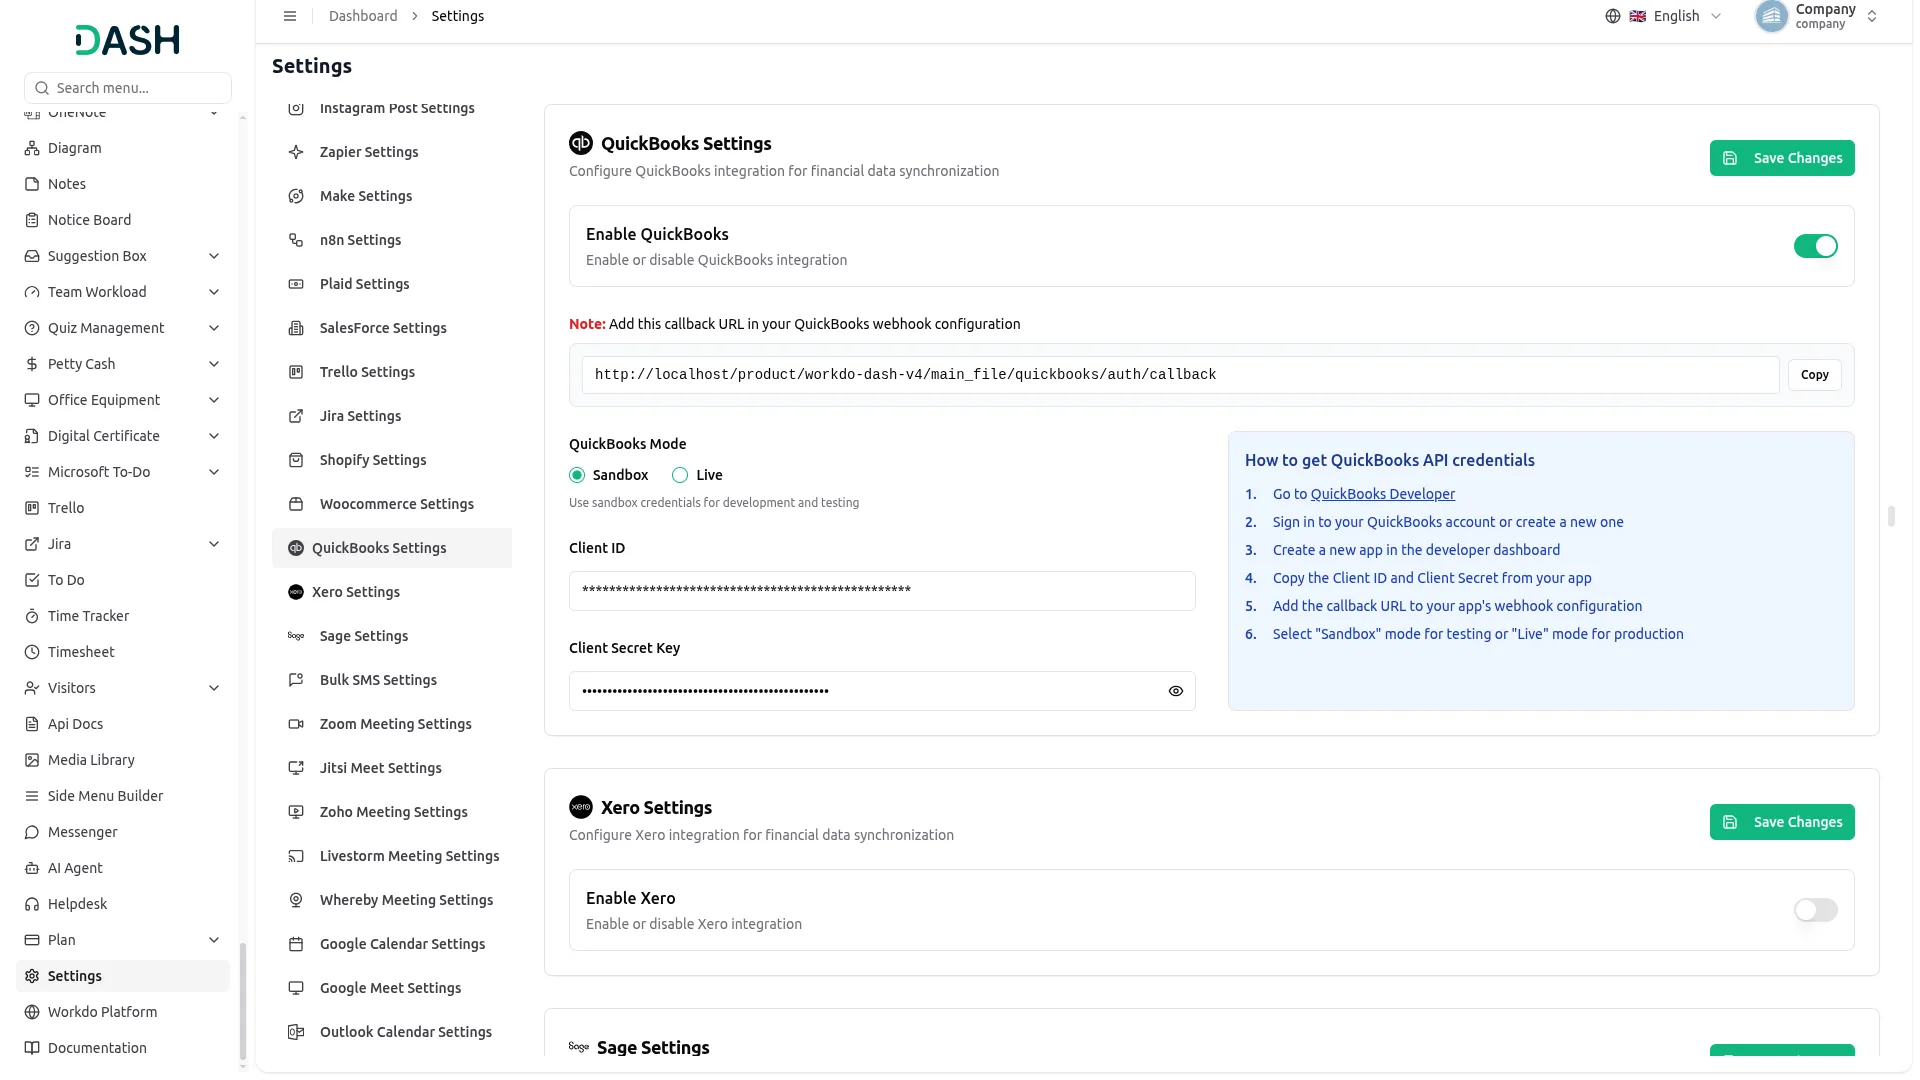Click the Messenger chat bubble icon

pyautogui.click(x=32, y=832)
